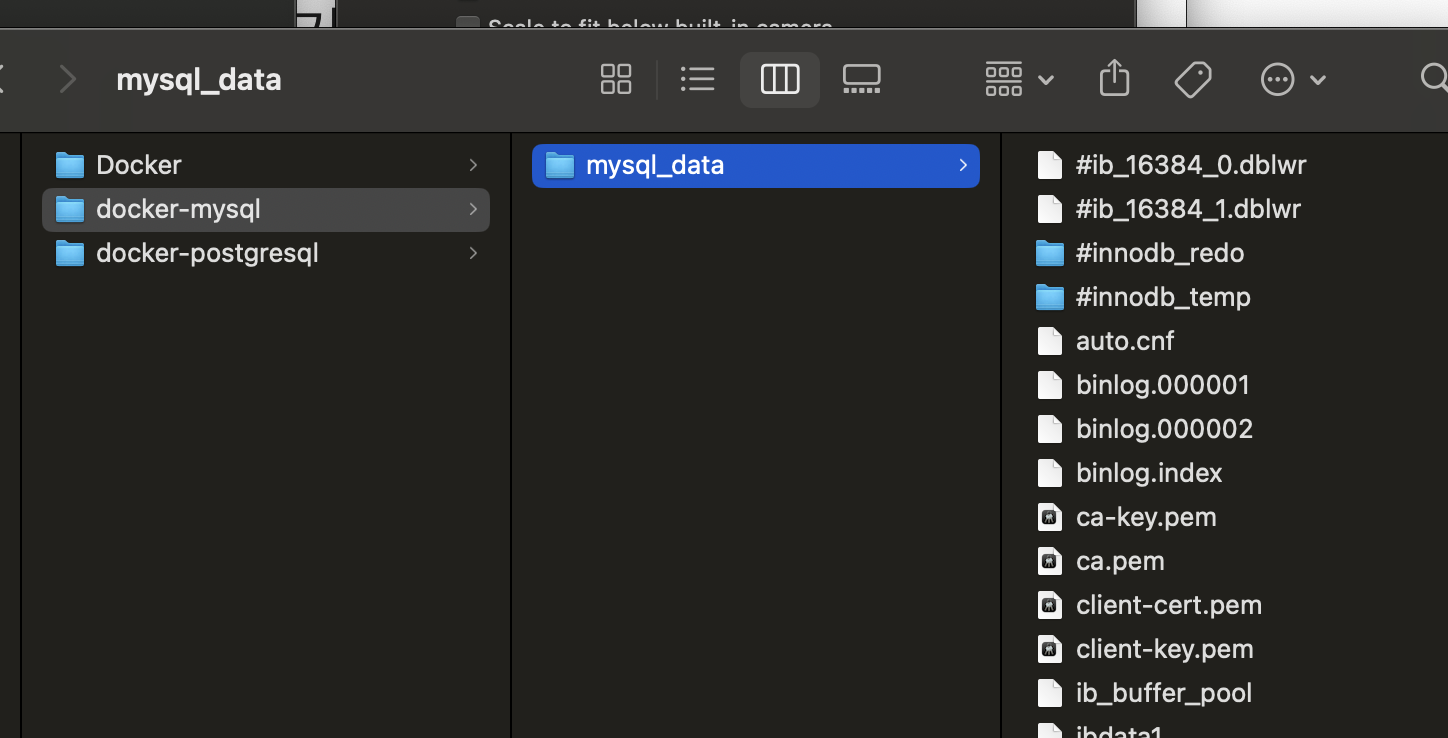Click the binlog.index document icon
Viewport: 1448px width, 738px height.
(1049, 473)
